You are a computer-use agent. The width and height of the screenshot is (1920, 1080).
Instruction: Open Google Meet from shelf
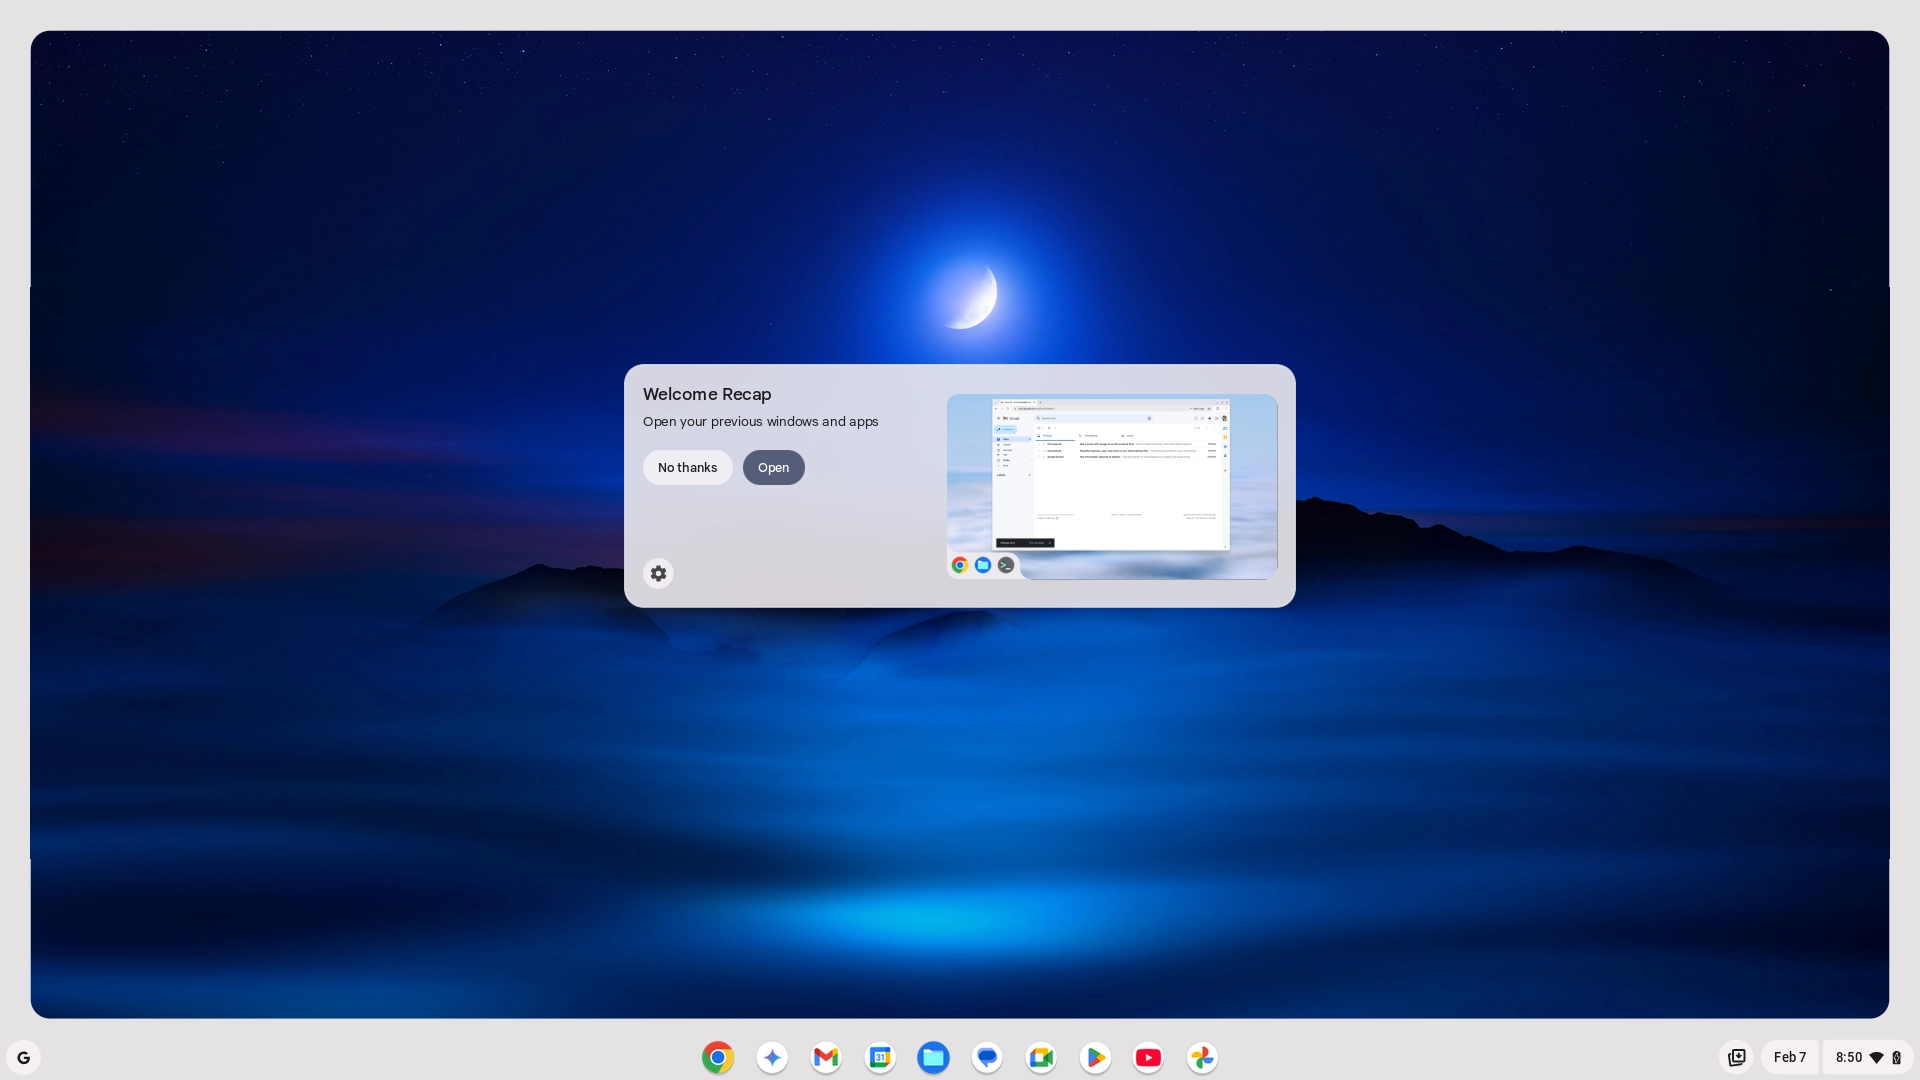[1040, 1057]
